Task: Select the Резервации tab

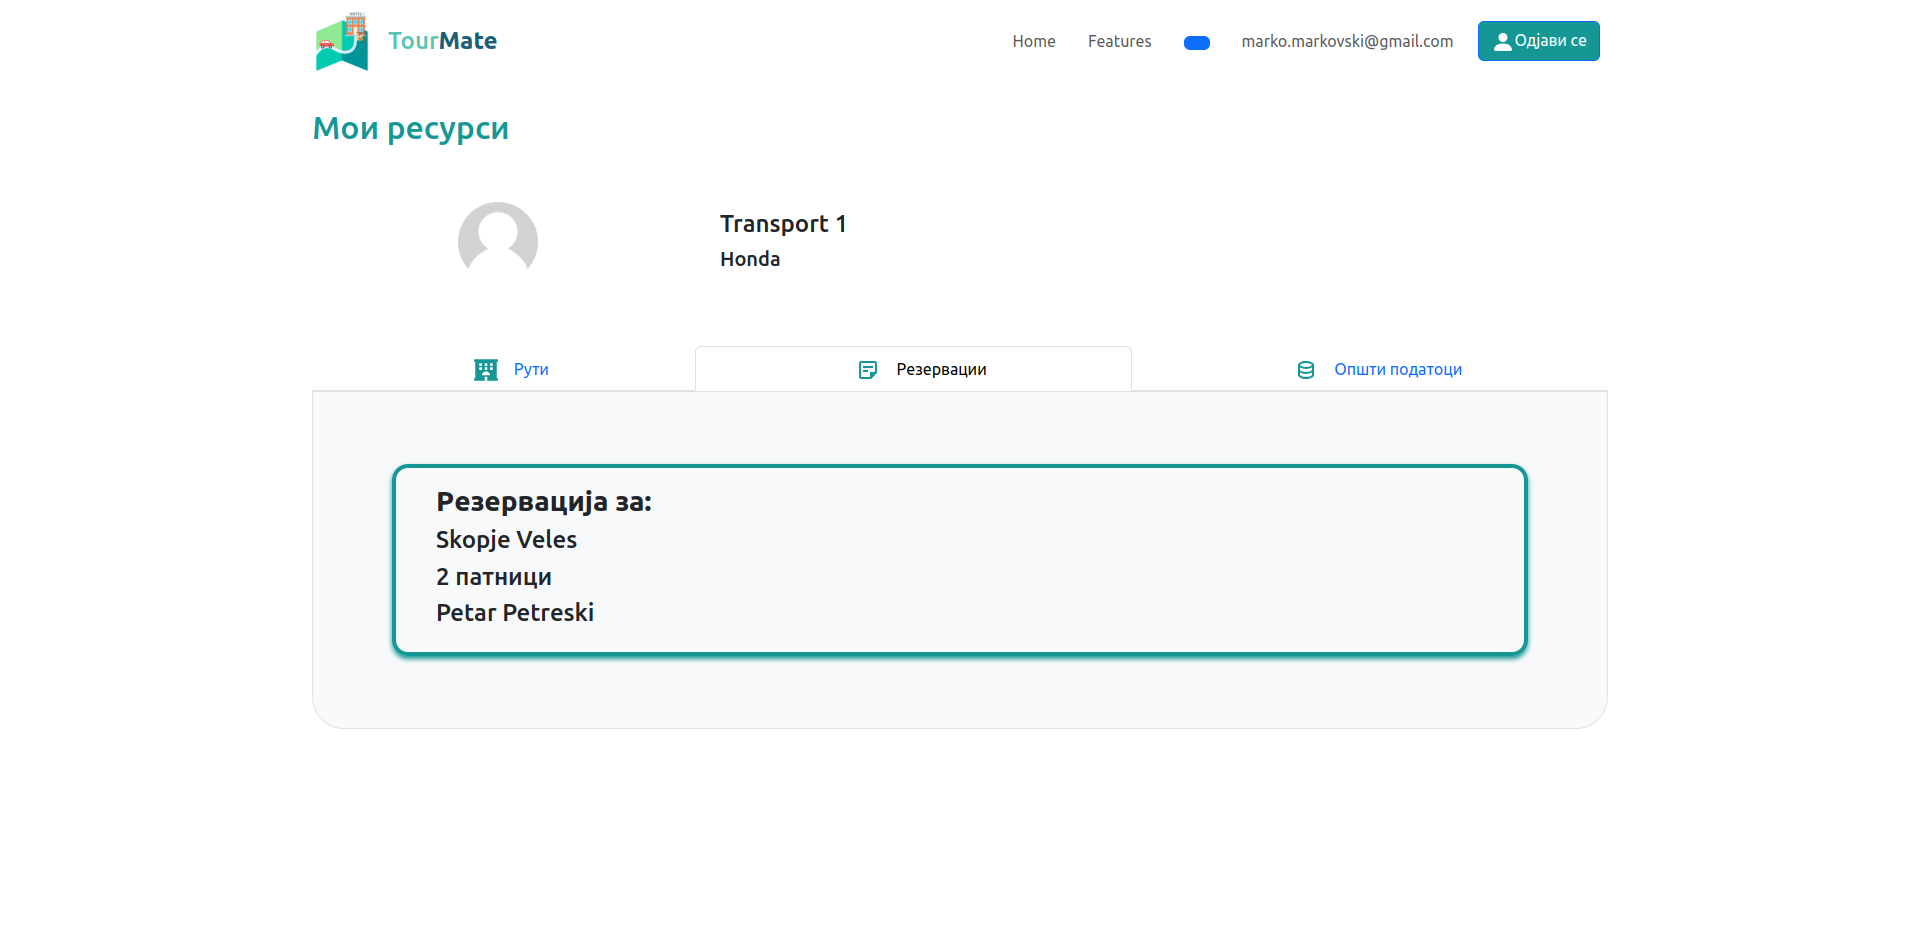Action: (x=940, y=370)
